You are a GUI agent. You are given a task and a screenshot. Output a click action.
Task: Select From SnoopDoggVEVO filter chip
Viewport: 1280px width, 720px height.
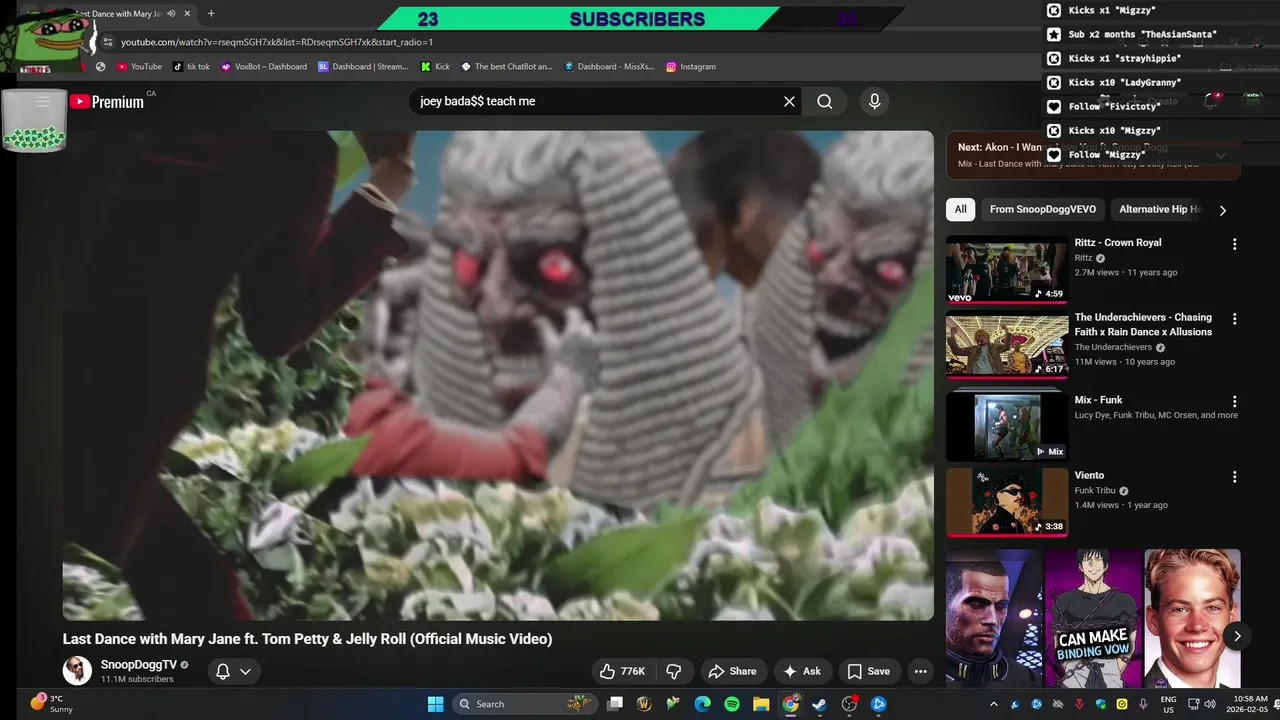tap(1043, 209)
